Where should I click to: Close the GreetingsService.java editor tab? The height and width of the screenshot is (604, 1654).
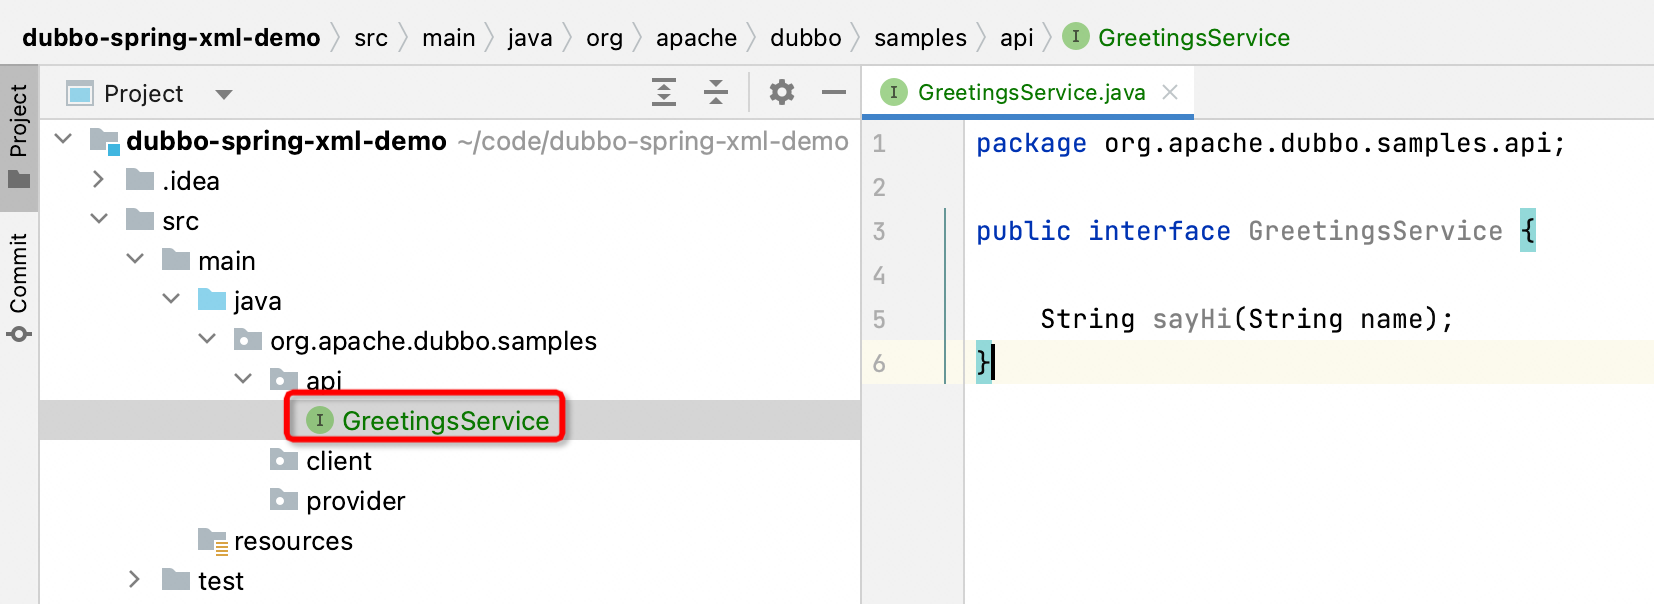(1170, 92)
